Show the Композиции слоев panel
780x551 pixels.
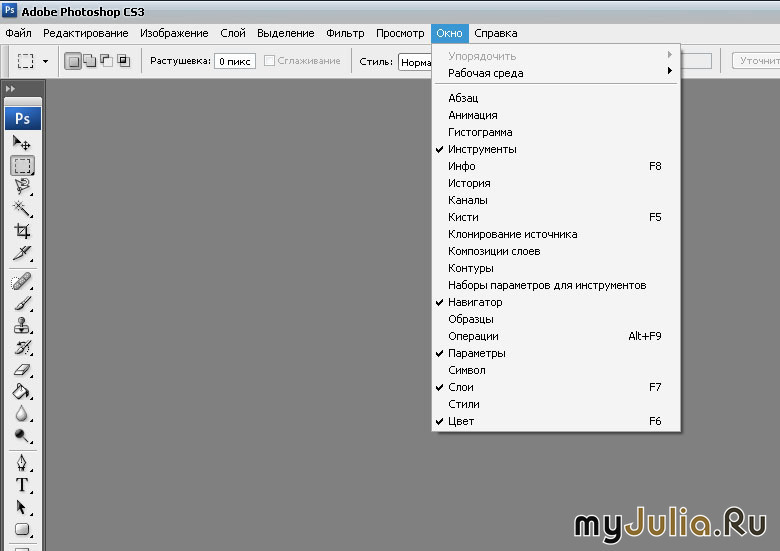(x=556, y=251)
